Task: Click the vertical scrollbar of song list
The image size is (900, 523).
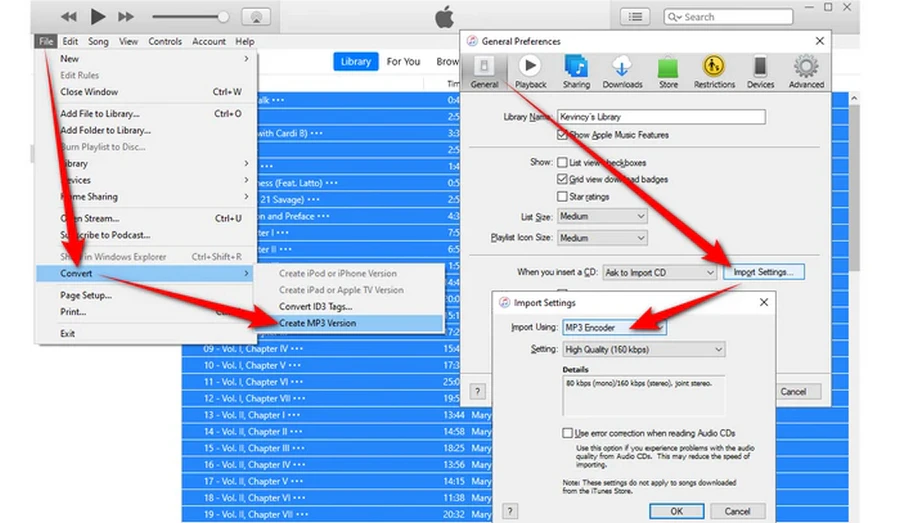Action: [x=854, y=187]
